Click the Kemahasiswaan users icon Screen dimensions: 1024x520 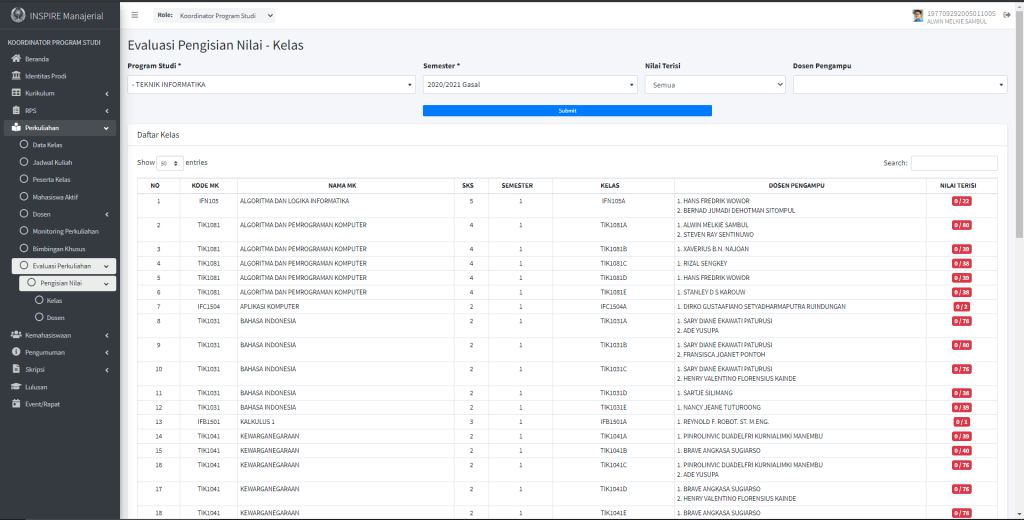point(16,334)
